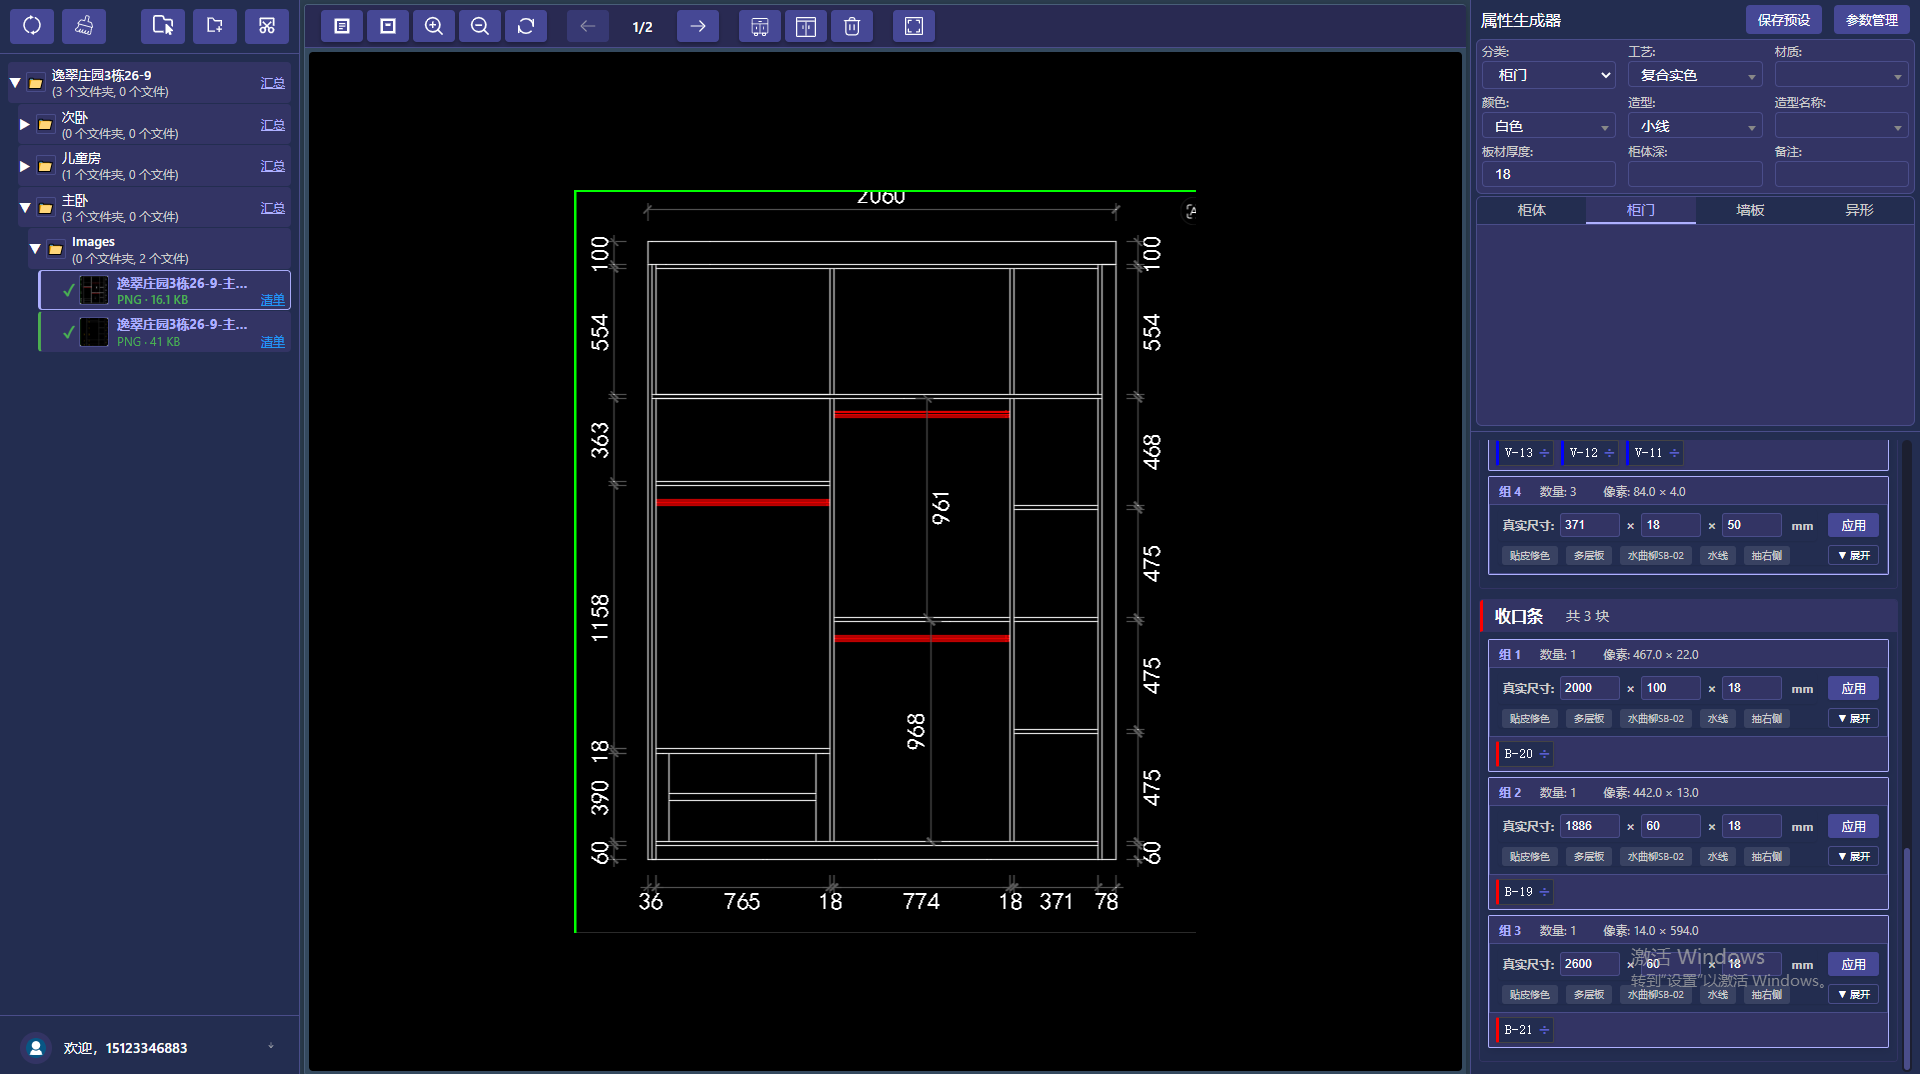Image resolution: width=1920 pixels, height=1074 pixels.
Task: Open the 清单 link for the 41 KB PNG
Action: point(272,342)
